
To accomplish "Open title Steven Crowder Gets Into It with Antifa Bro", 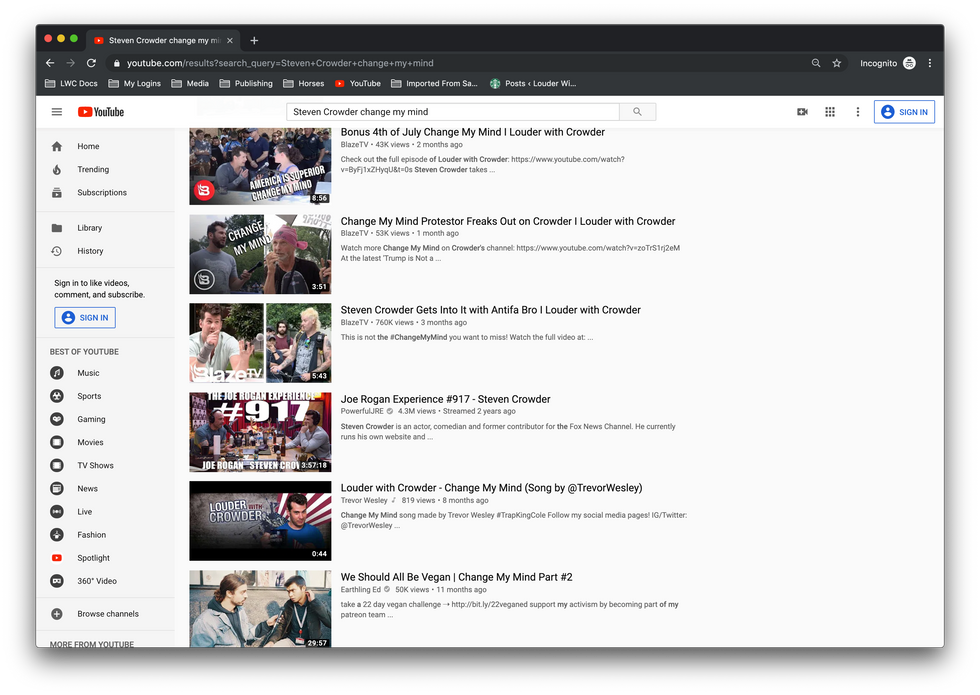I will coord(491,310).
